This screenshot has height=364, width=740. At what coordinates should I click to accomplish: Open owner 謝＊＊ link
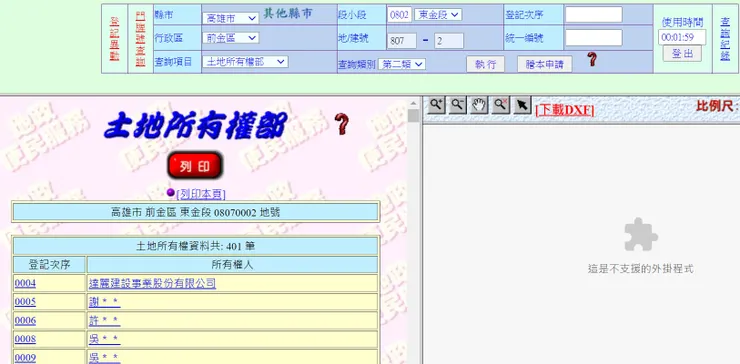click(x=104, y=302)
